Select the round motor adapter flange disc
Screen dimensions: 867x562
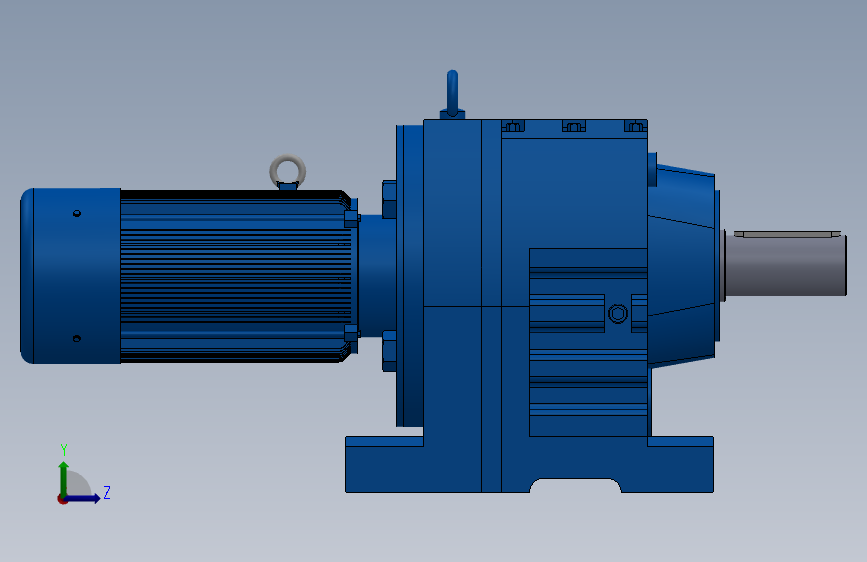click(x=410, y=275)
